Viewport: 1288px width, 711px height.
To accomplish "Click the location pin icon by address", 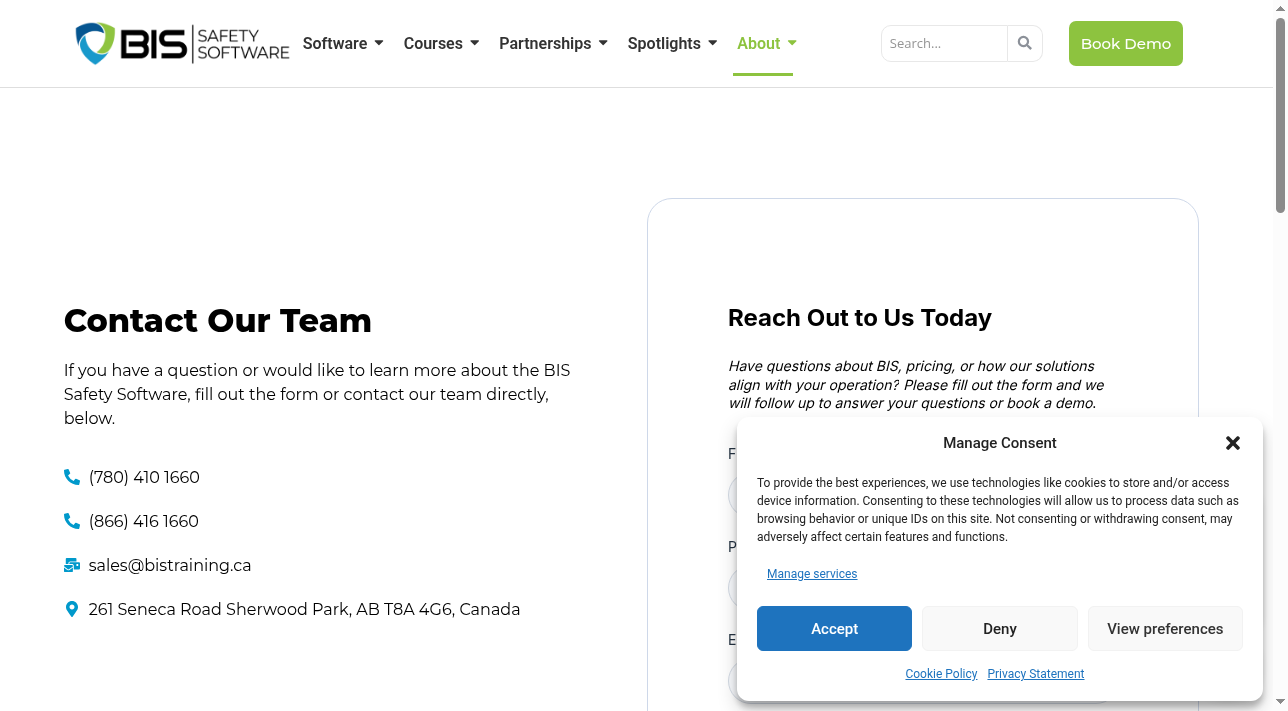I will pos(72,610).
